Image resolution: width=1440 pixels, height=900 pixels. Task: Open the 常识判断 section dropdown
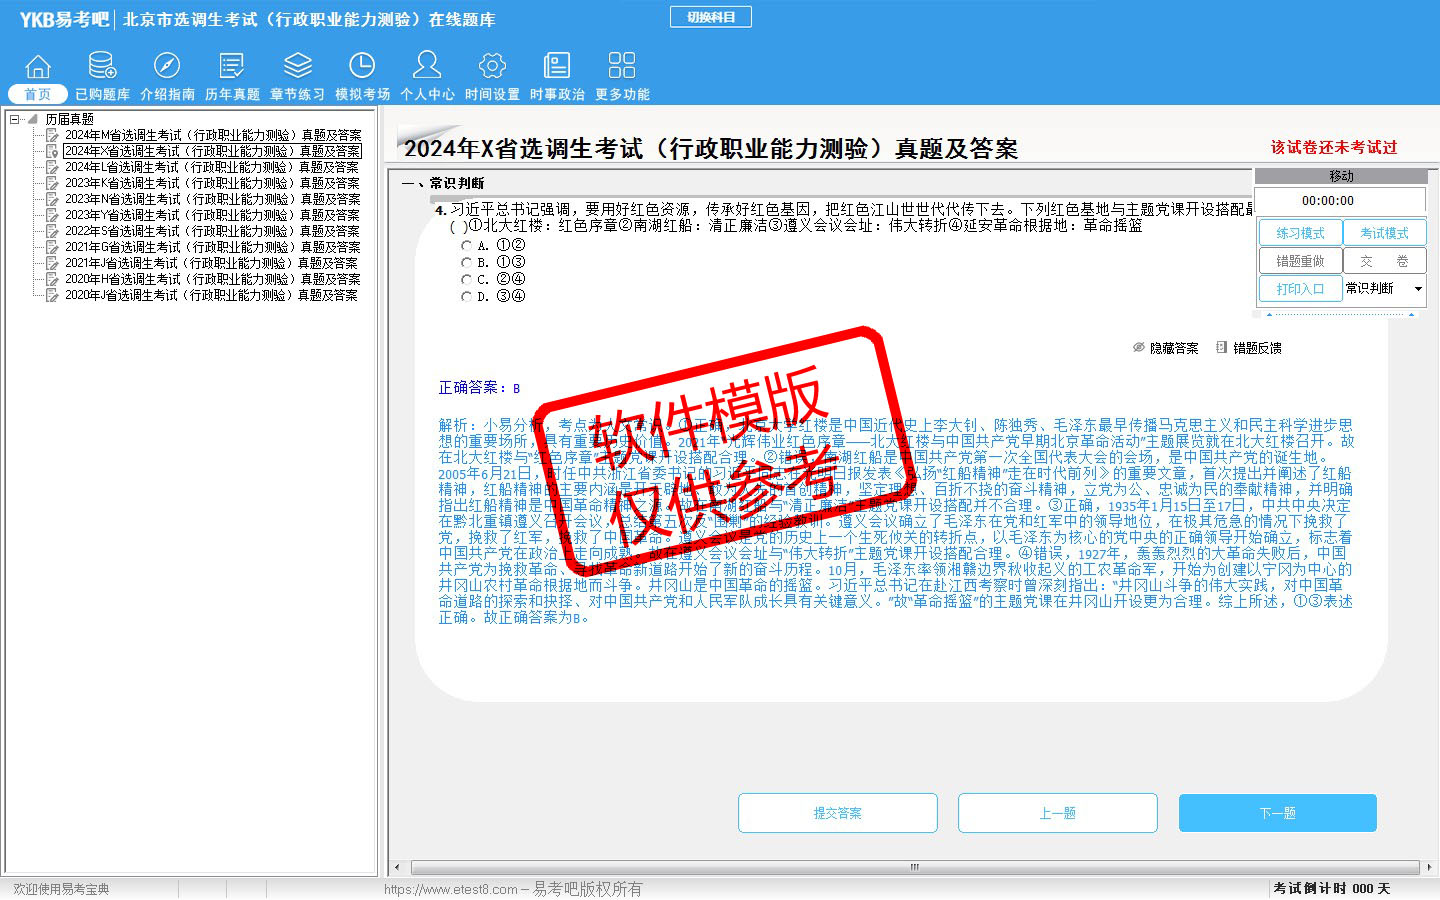click(x=1418, y=289)
